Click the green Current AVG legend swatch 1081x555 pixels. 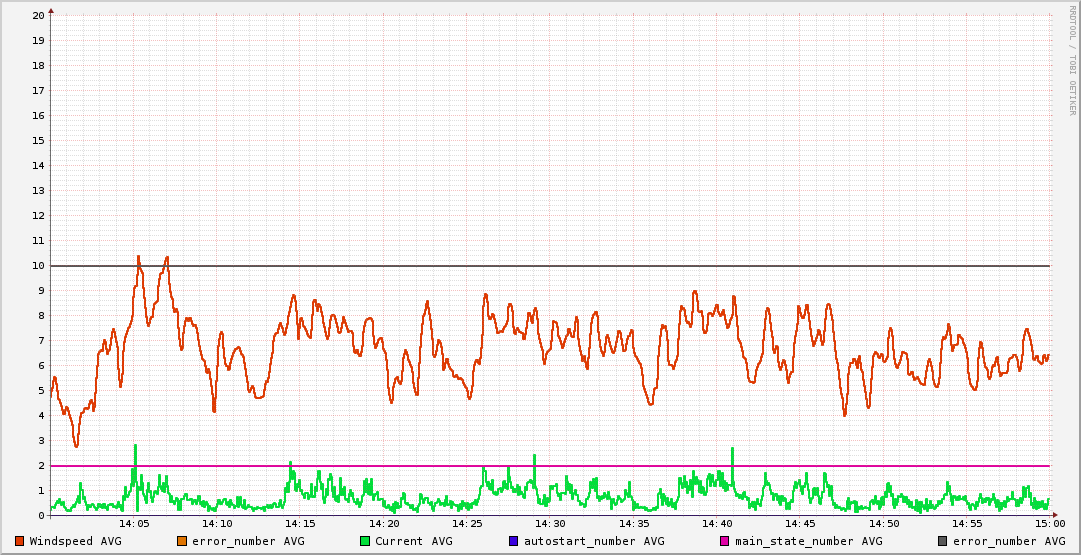pos(365,541)
